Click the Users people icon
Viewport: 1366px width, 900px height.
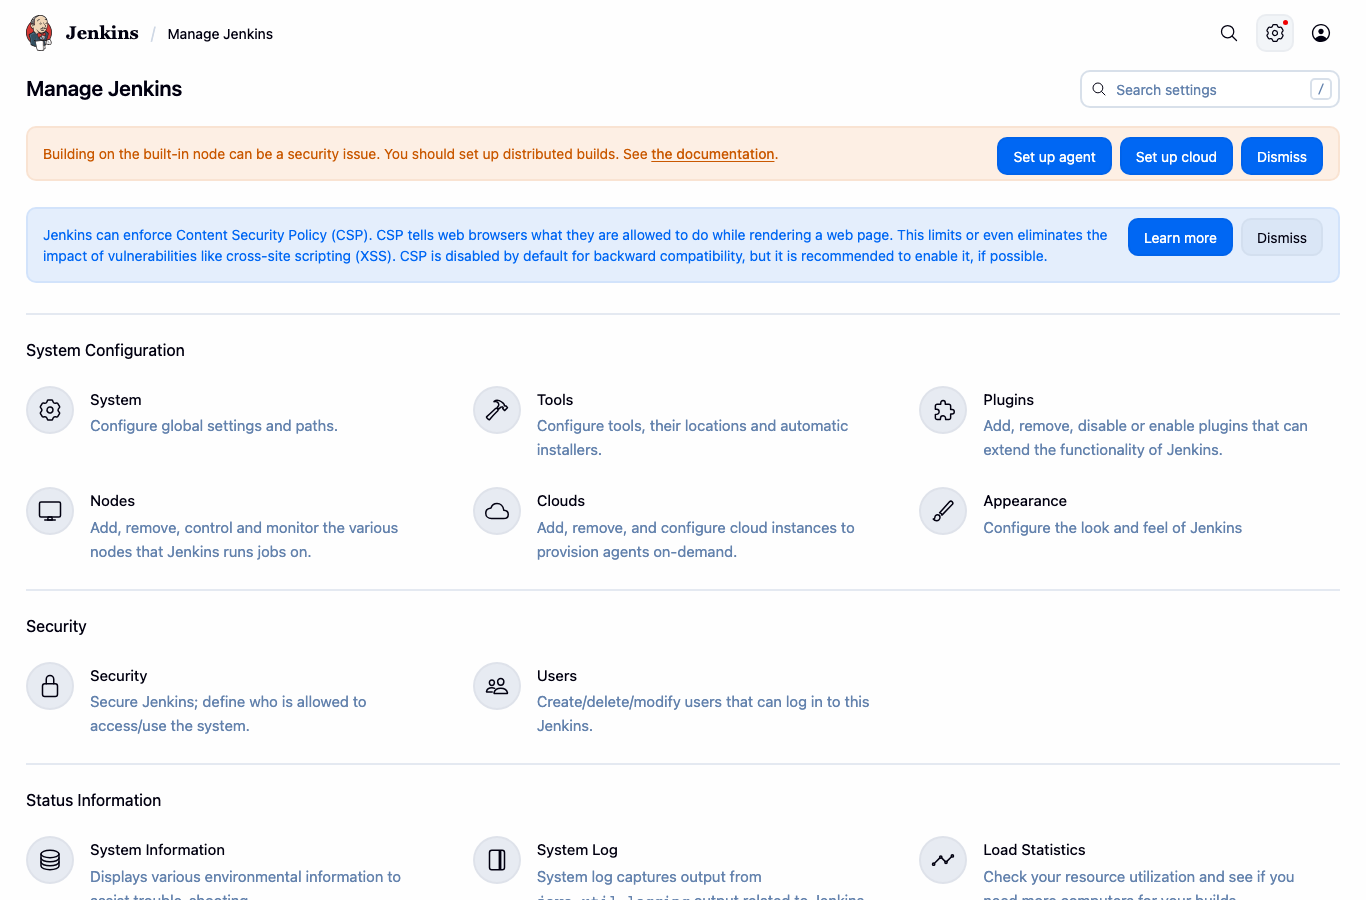(x=497, y=686)
